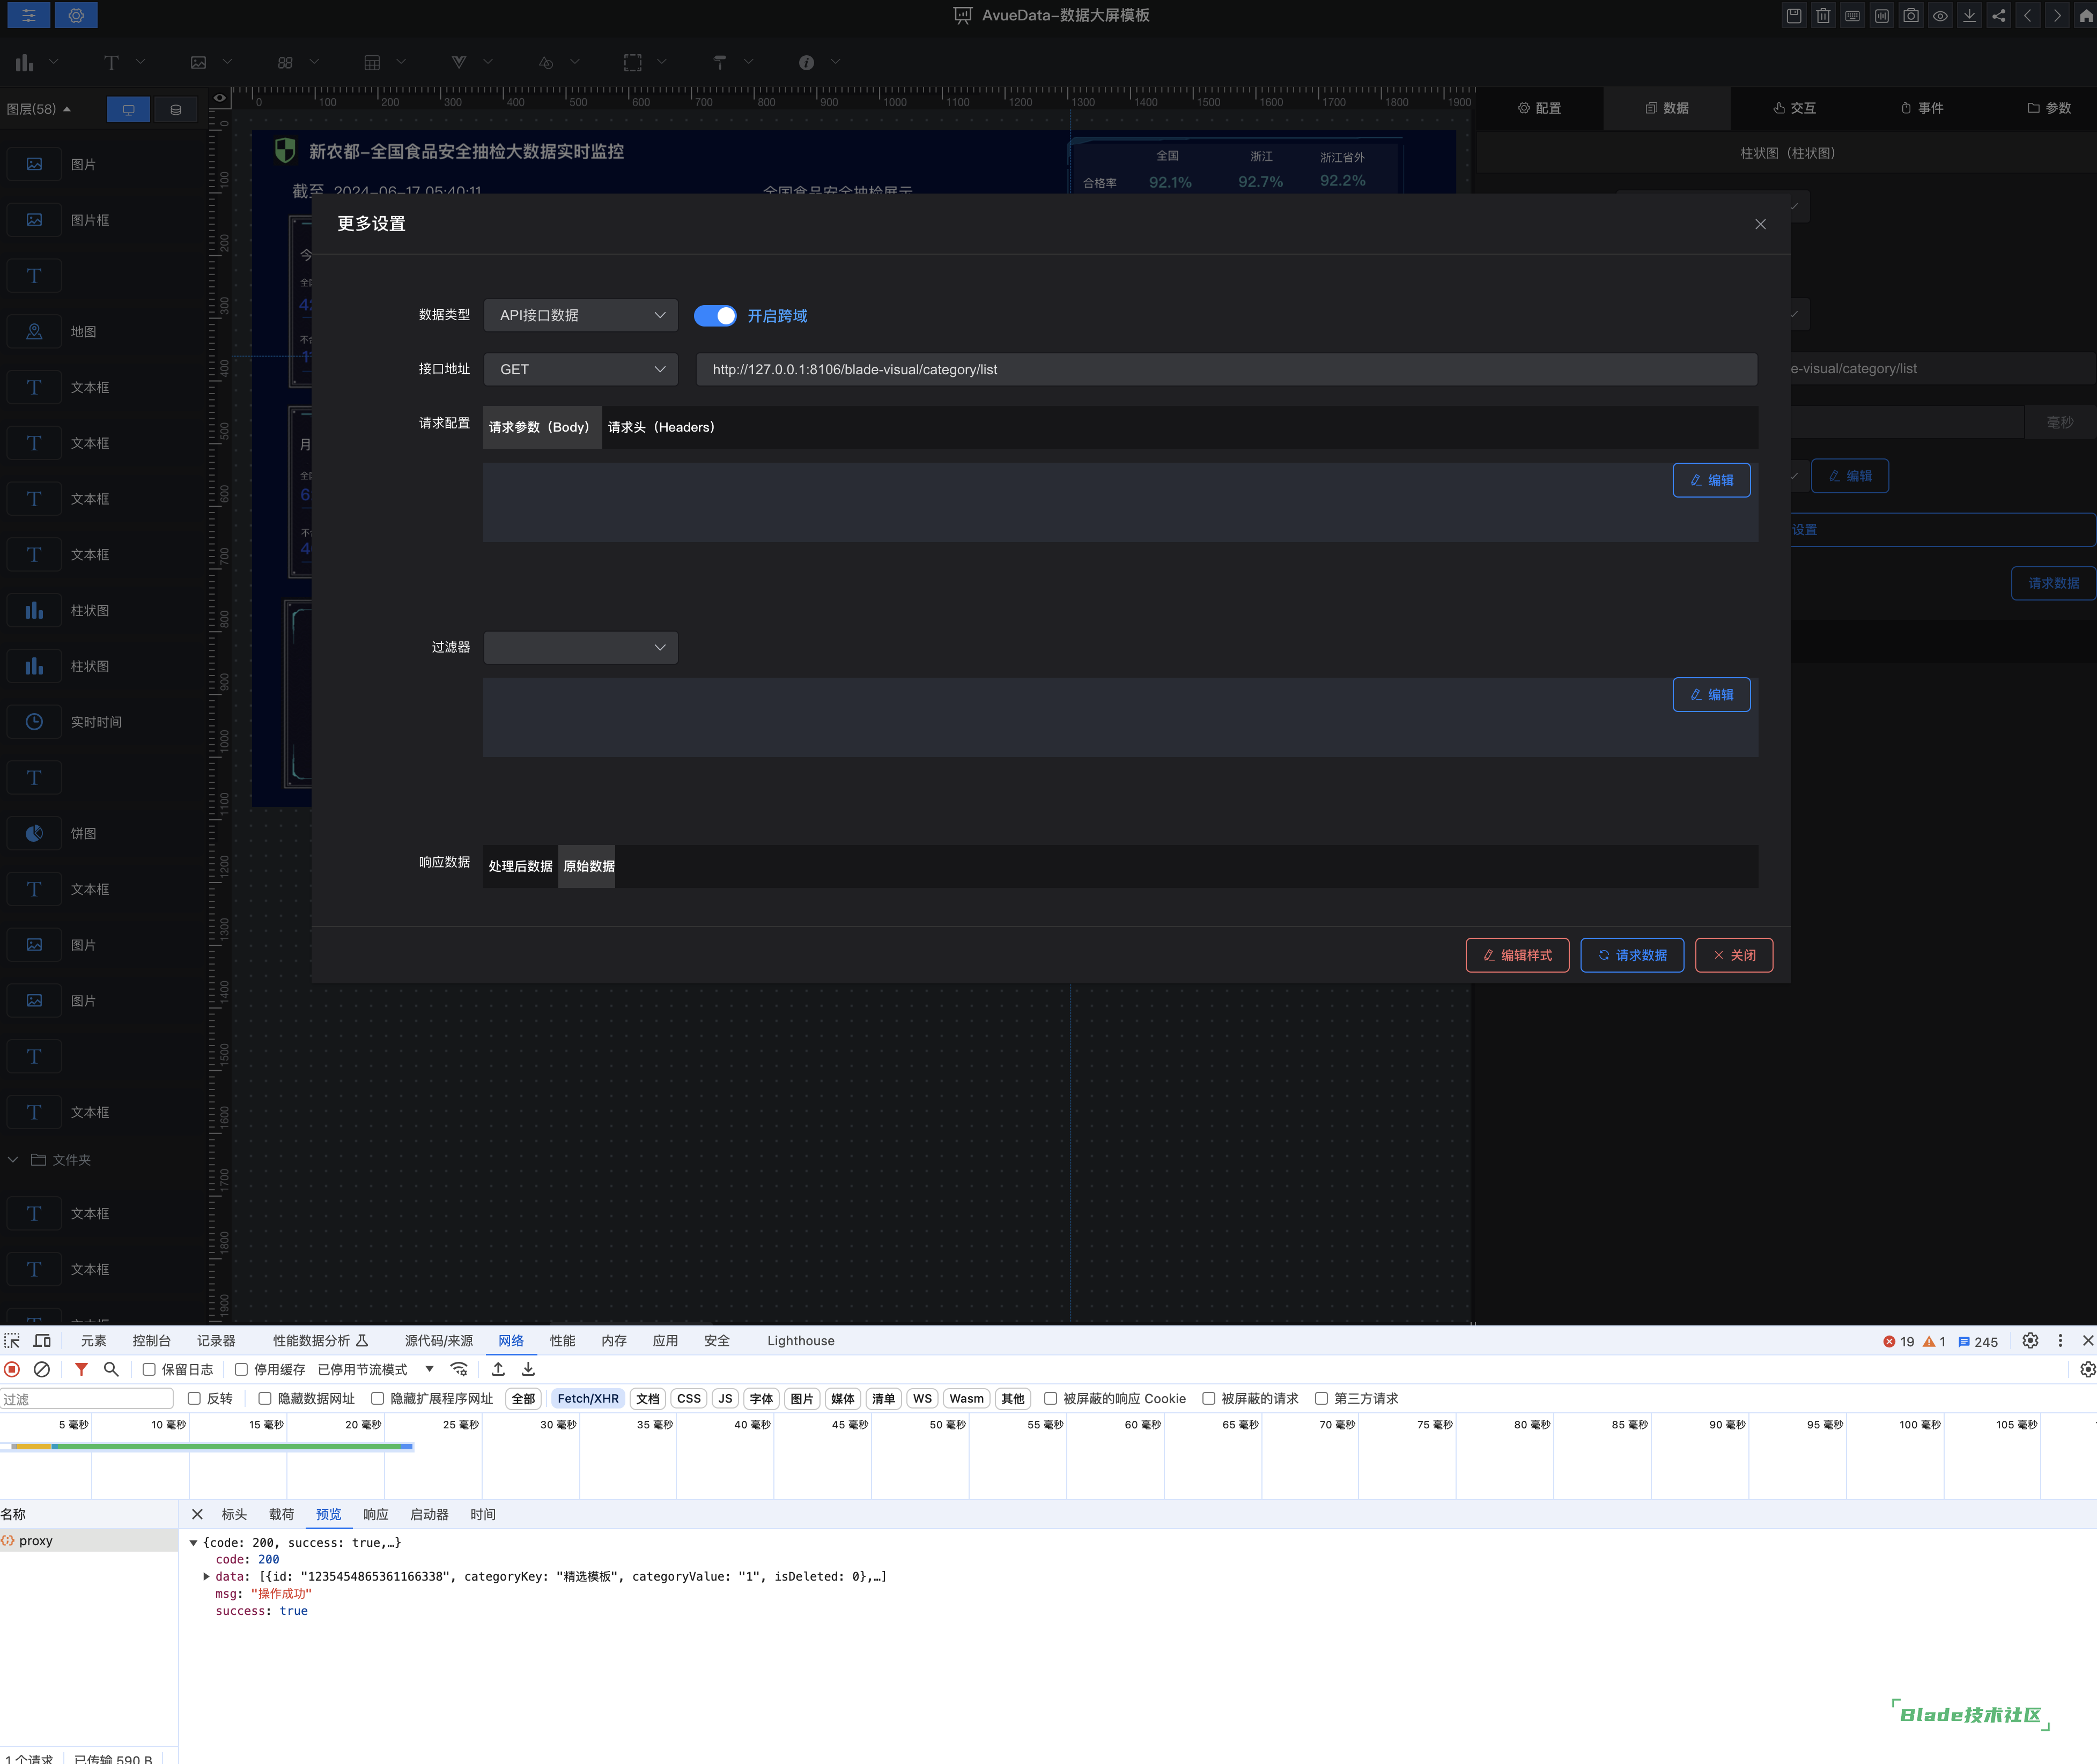Expand the root JSON response object
This screenshot has width=2097, height=1764.
tap(193, 1543)
